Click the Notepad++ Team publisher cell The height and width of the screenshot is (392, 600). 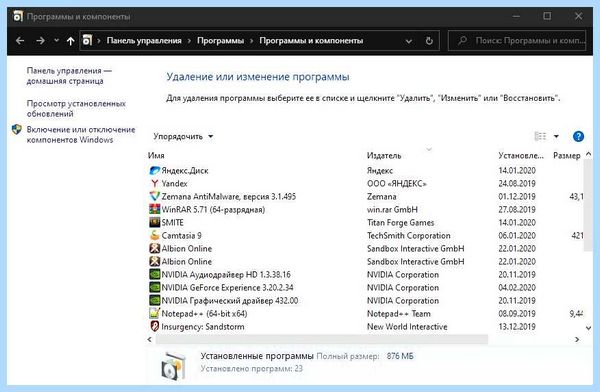coord(398,314)
